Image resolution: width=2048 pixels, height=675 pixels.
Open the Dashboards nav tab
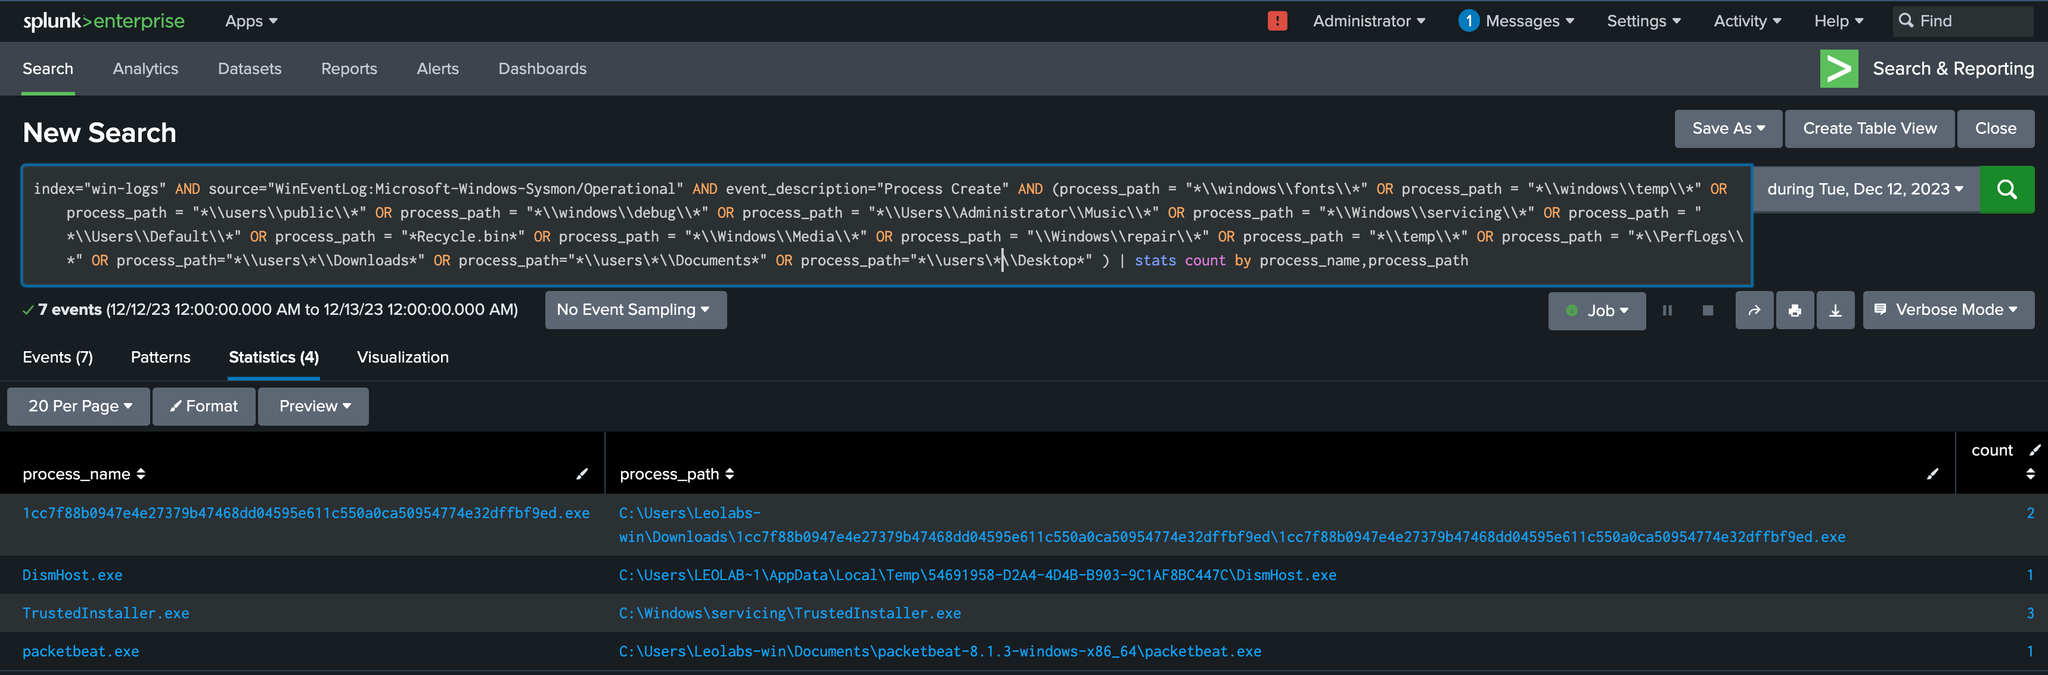(x=542, y=69)
